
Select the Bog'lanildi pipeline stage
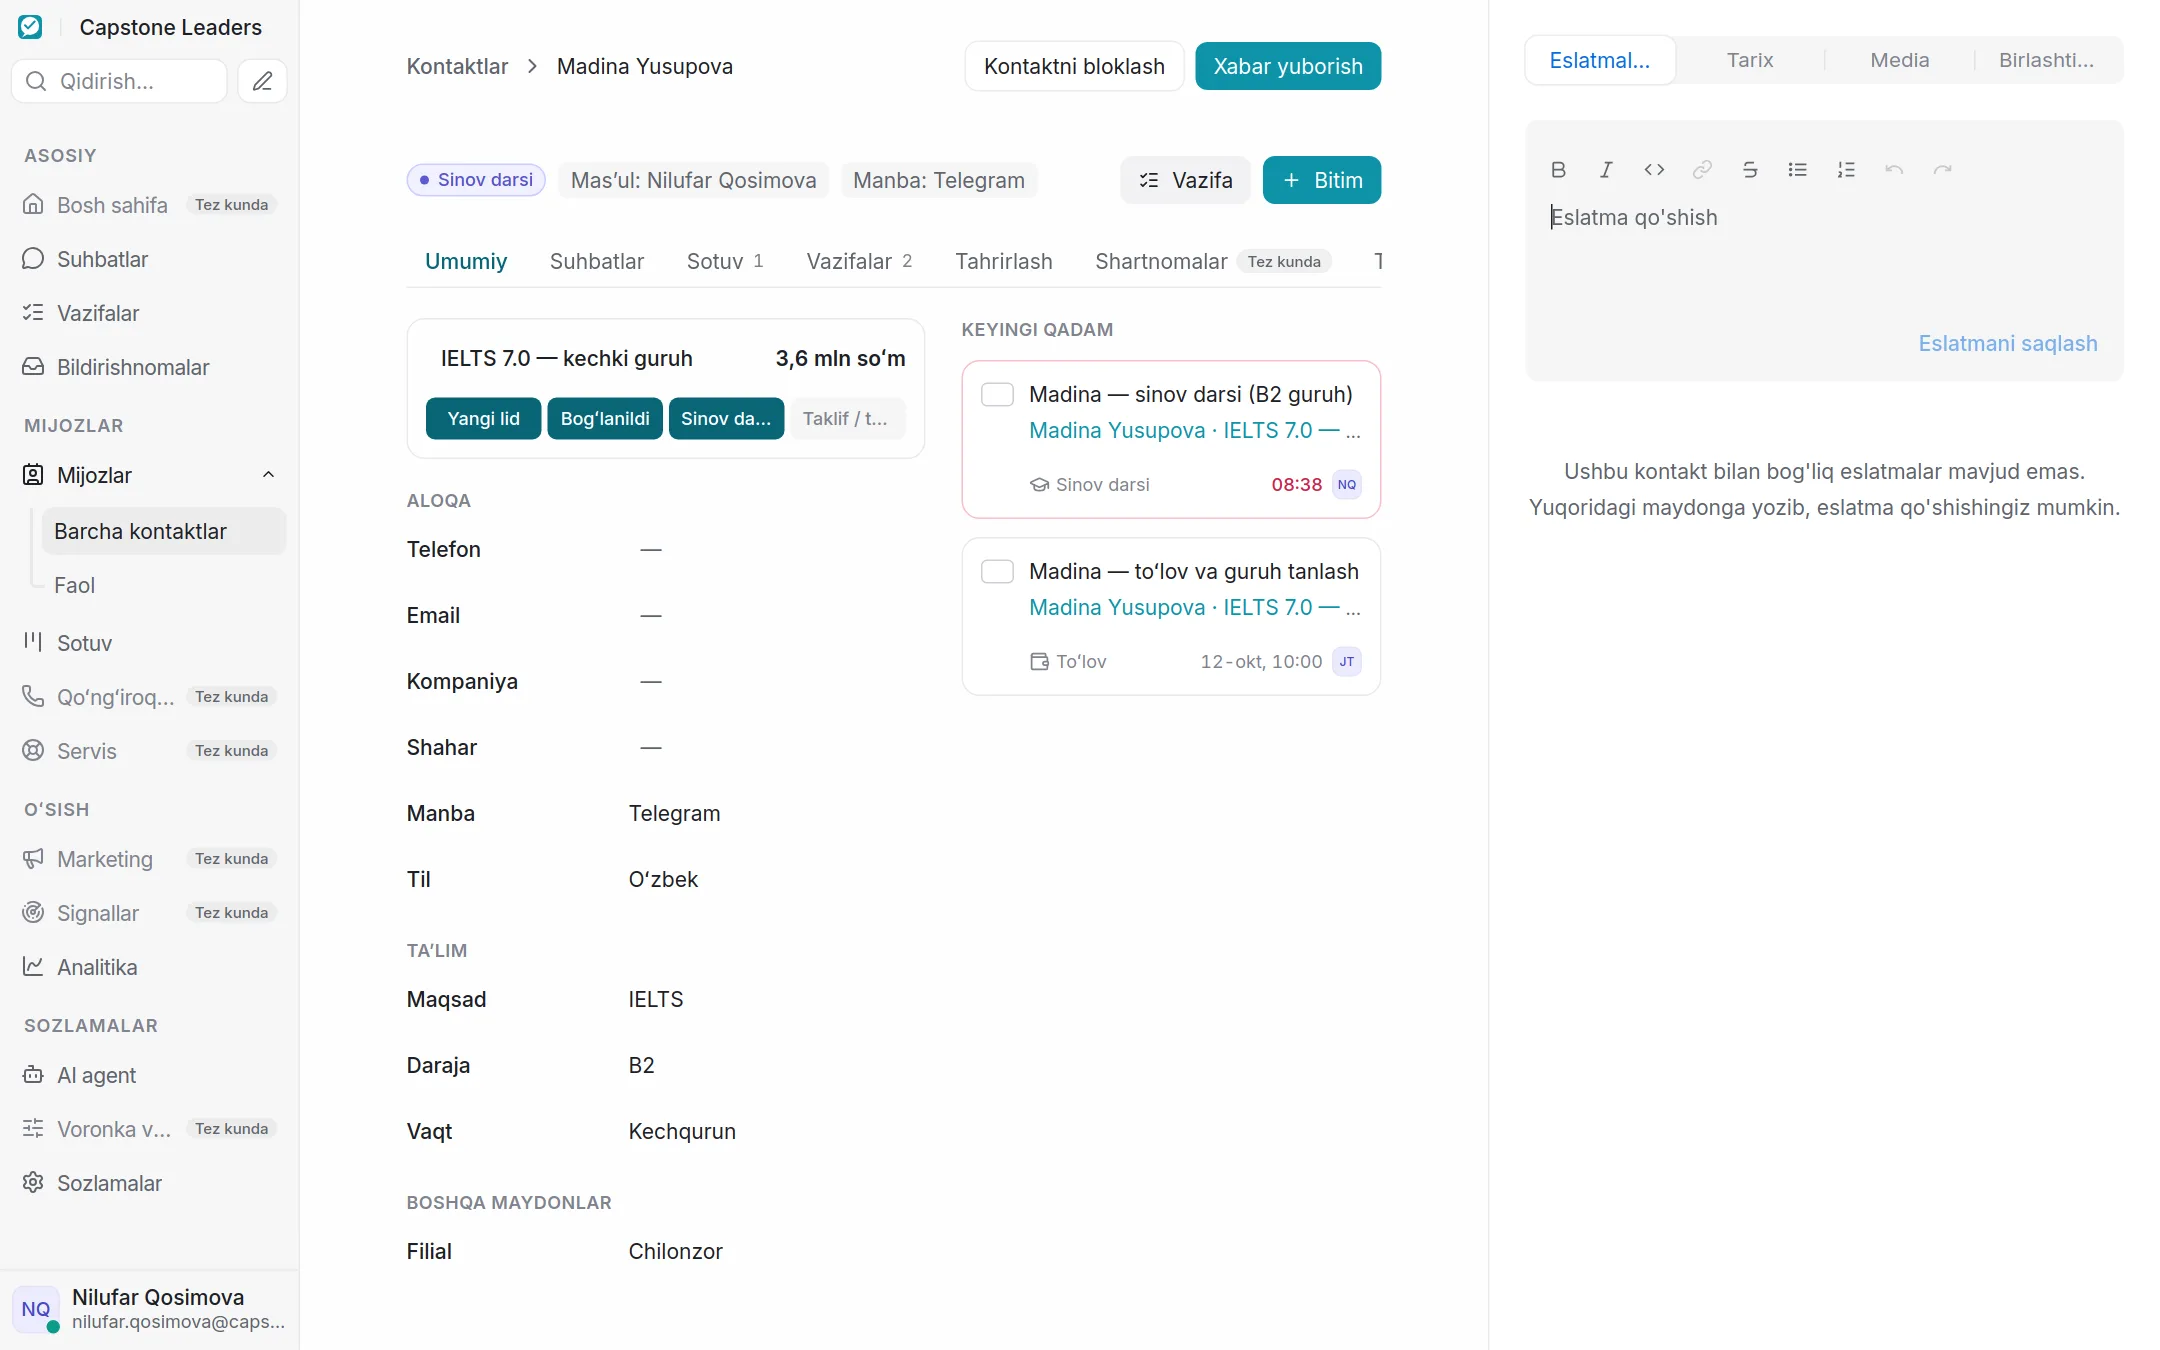[605, 419]
